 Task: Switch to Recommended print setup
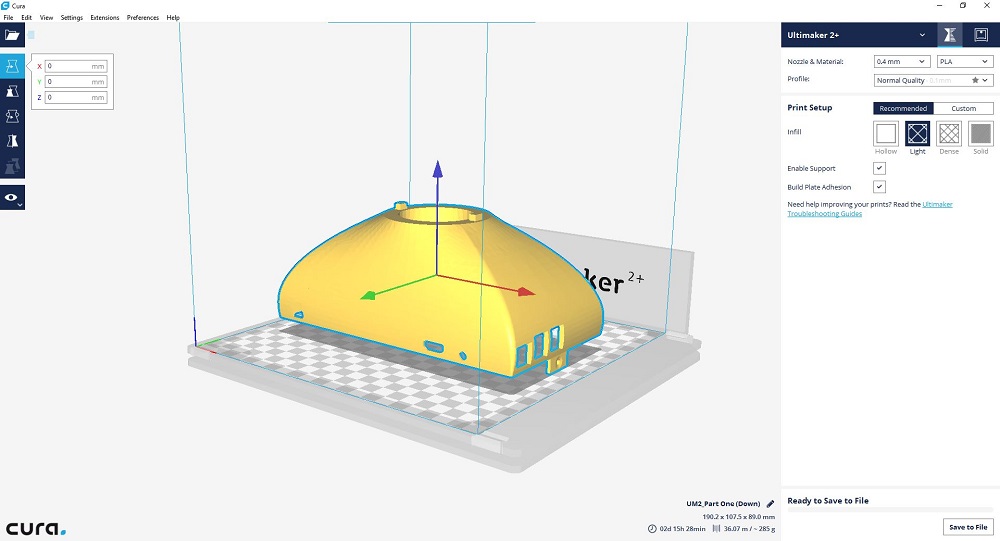click(x=903, y=108)
